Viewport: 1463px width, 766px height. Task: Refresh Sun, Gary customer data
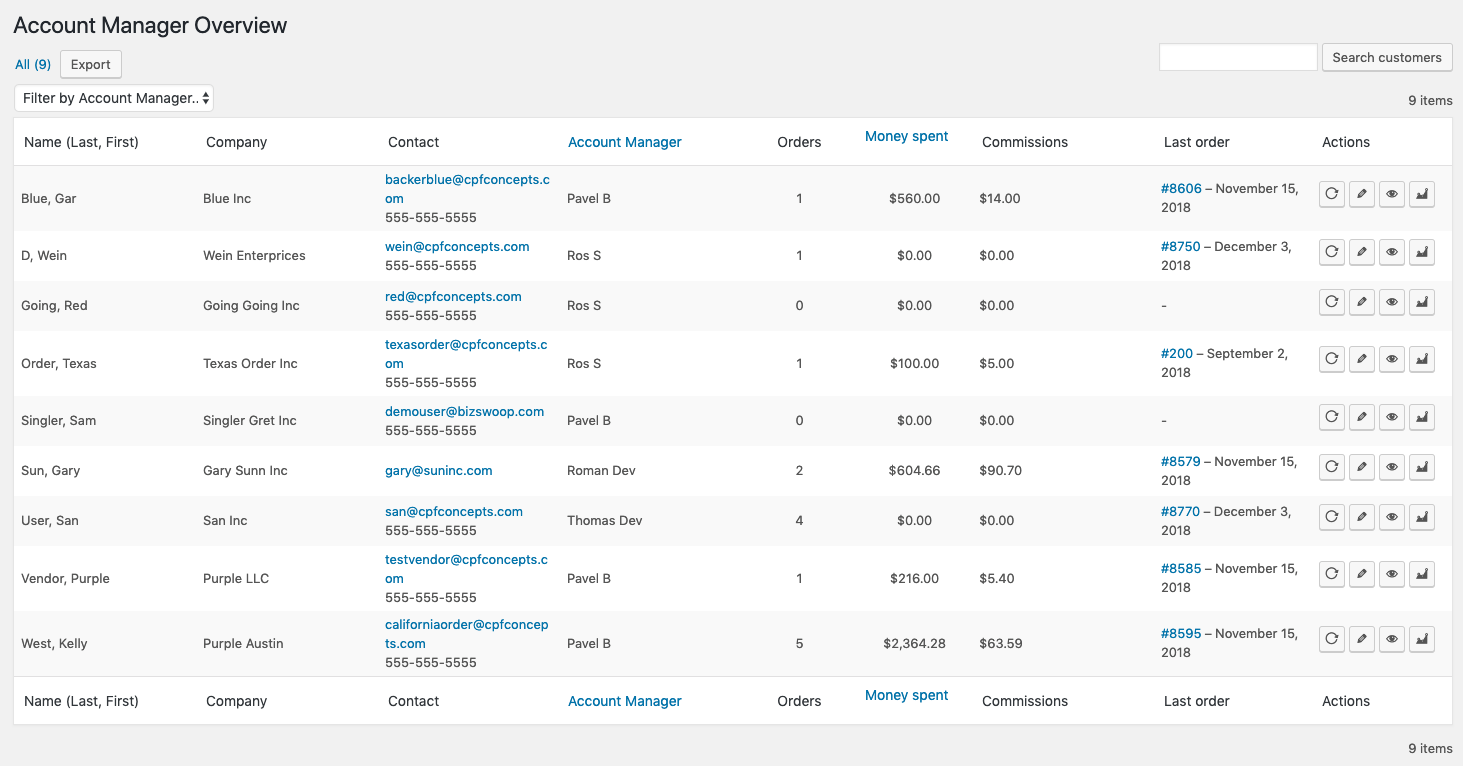click(x=1331, y=467)
